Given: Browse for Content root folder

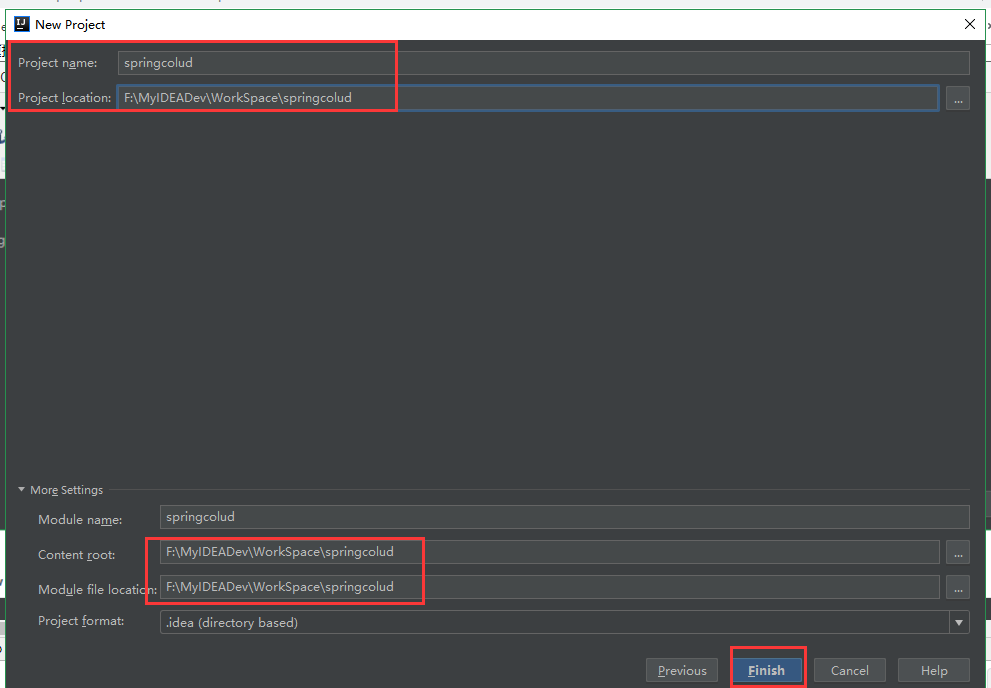Looking at the screenshot, I should coord(958,552).
